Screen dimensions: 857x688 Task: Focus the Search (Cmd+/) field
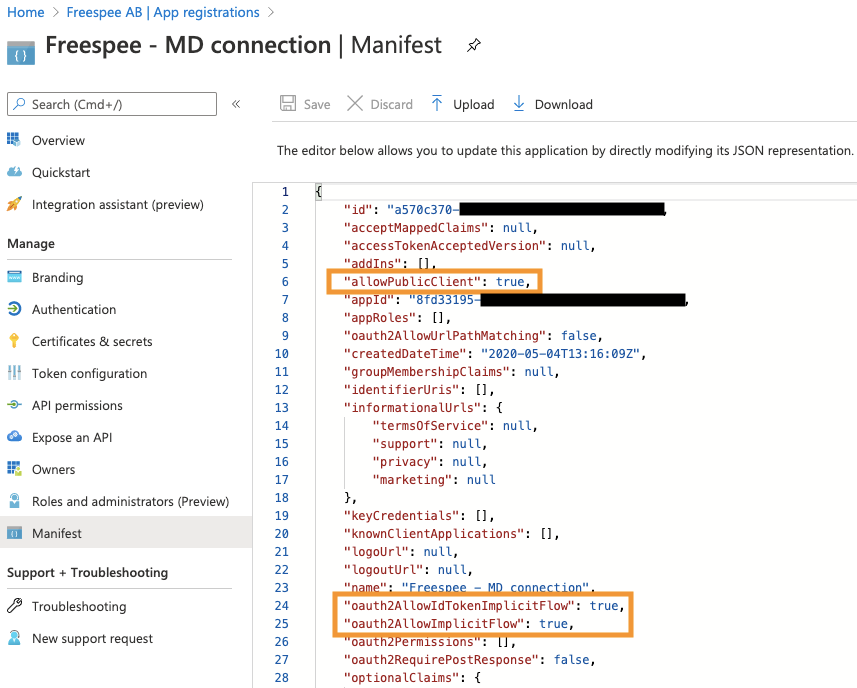(112, 104)
